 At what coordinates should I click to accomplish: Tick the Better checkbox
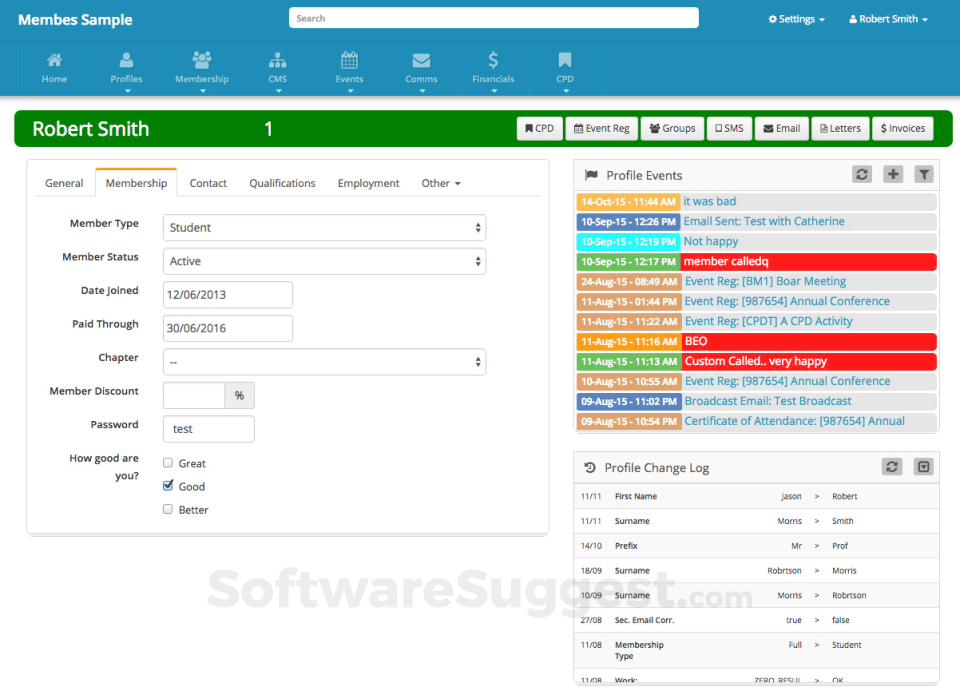pos(167,509)
